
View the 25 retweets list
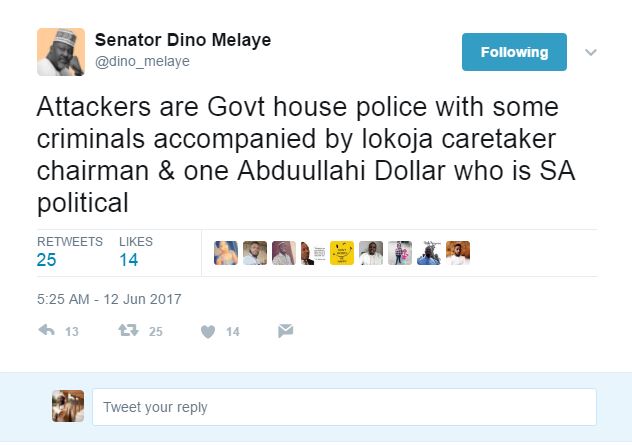point(46,260)
